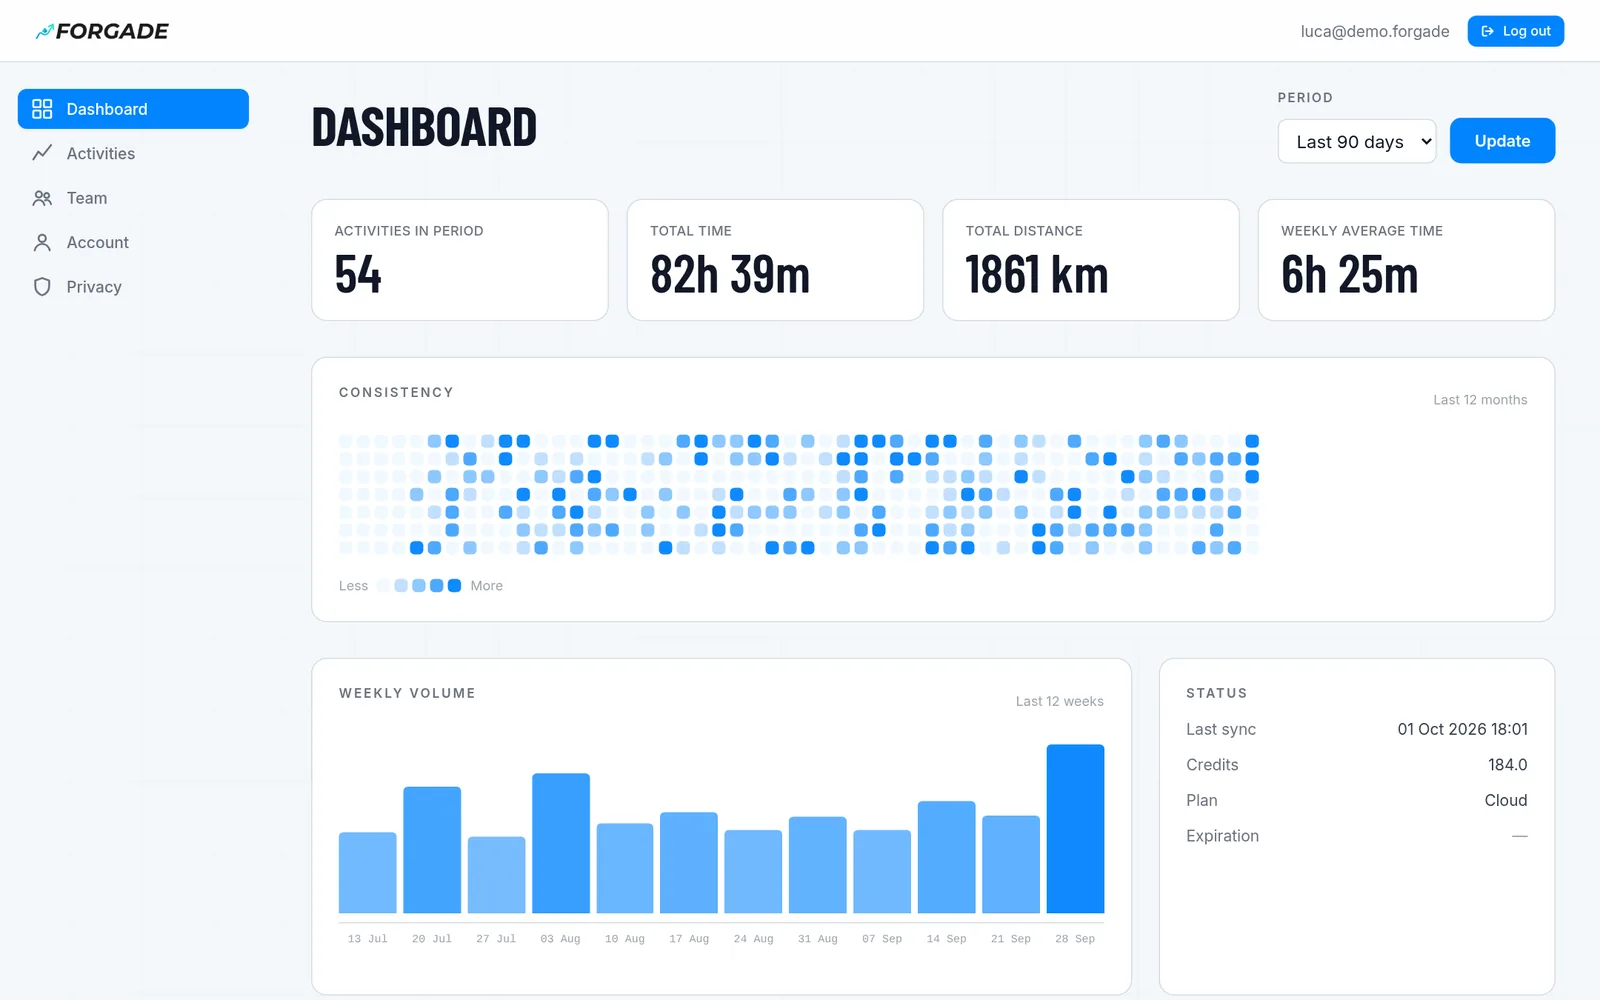
Task: Click the Team people icon
Action: click(x=42, y=198)
